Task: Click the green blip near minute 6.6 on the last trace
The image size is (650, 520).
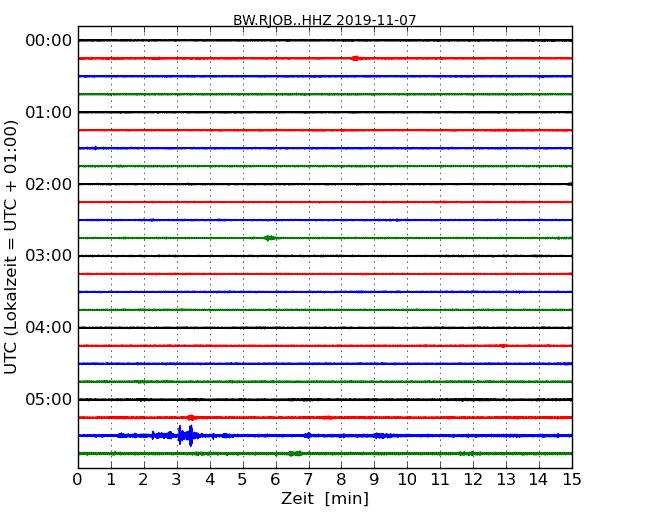Action: pos(295,454)
